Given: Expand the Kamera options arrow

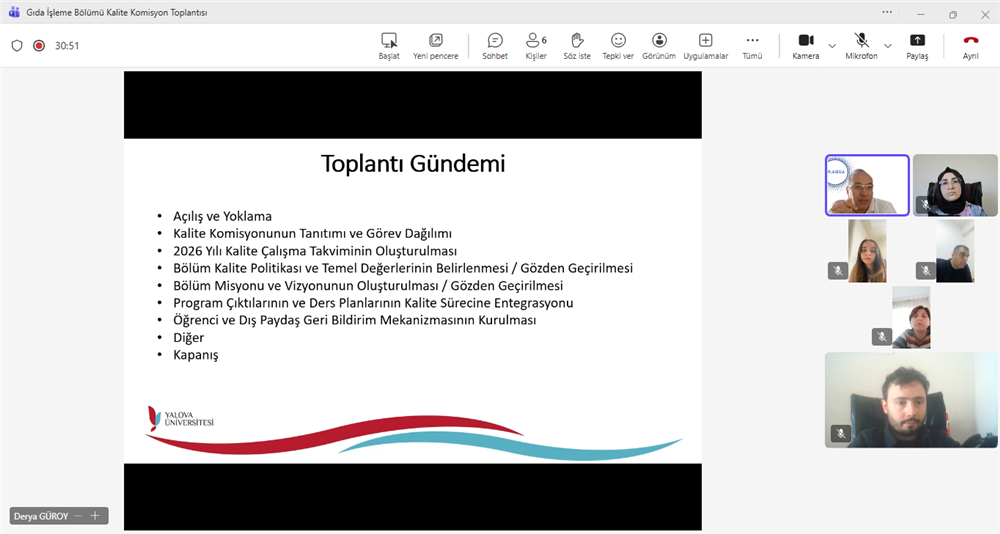Looking at the screenshot, I should (832, 45).
